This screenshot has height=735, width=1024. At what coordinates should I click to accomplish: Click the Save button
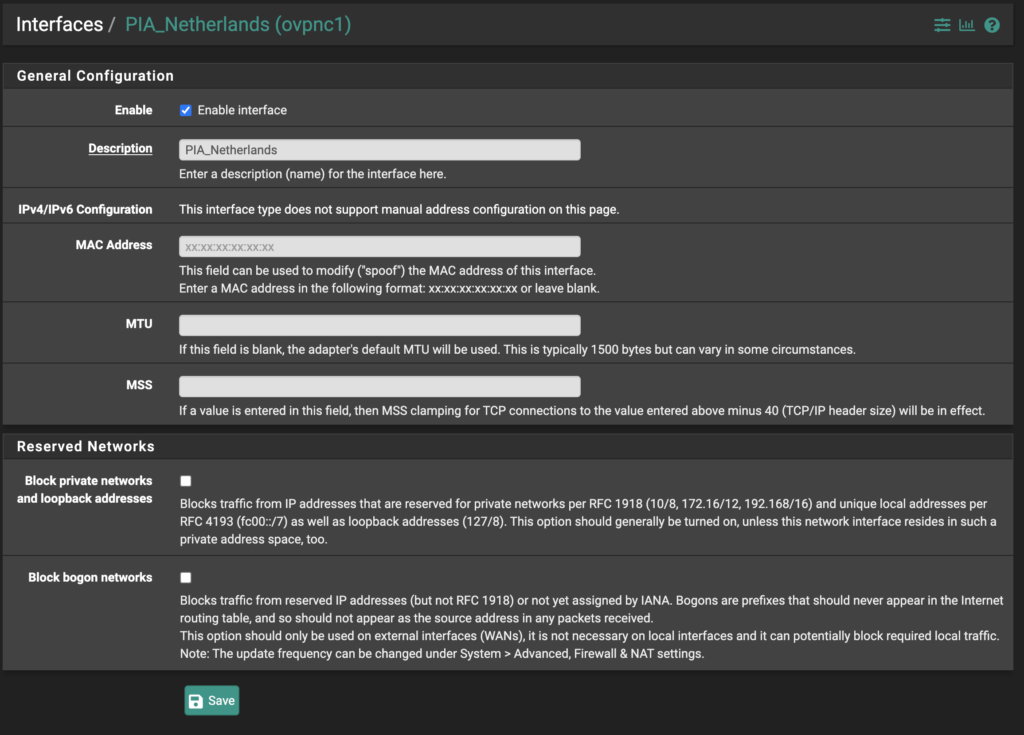pyautogui.click(x=212, y=700)
